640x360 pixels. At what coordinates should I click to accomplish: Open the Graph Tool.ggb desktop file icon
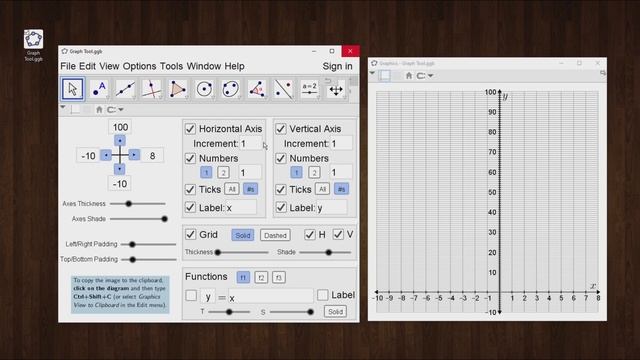tap(33, 45)
